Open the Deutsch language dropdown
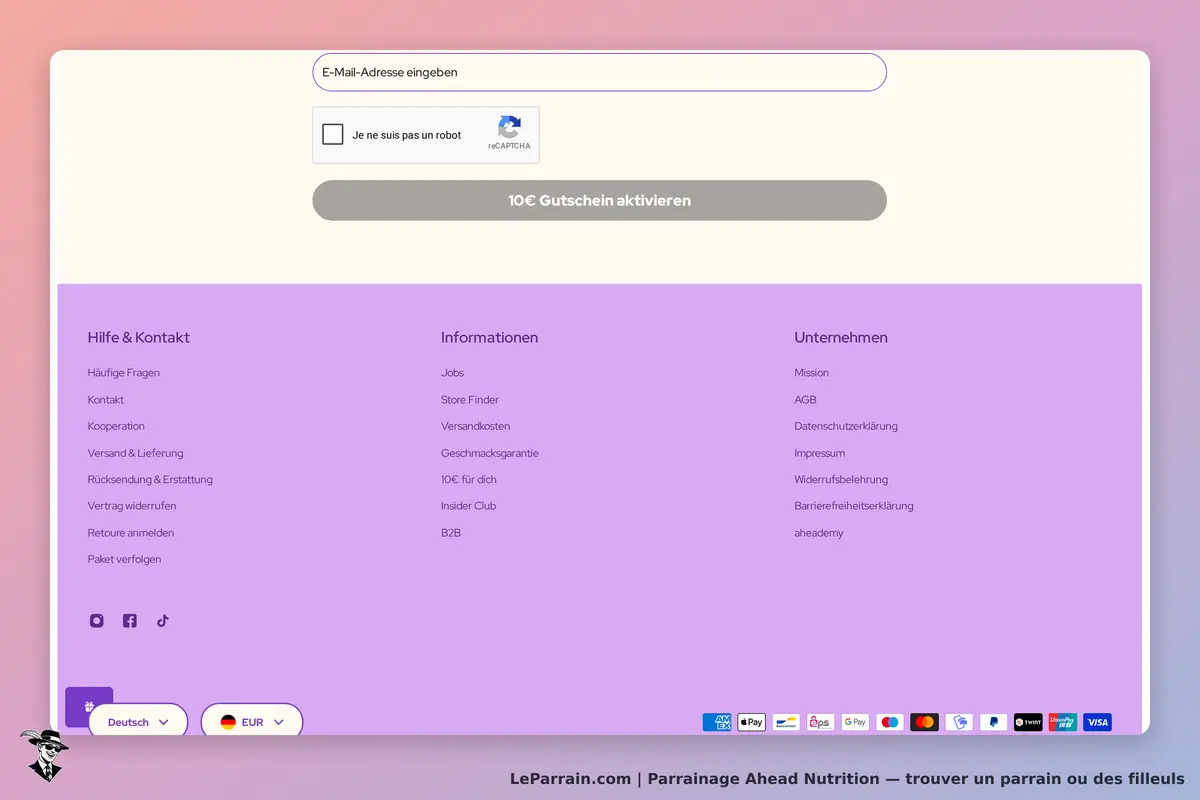The image size is (1200, 800). 138,720
